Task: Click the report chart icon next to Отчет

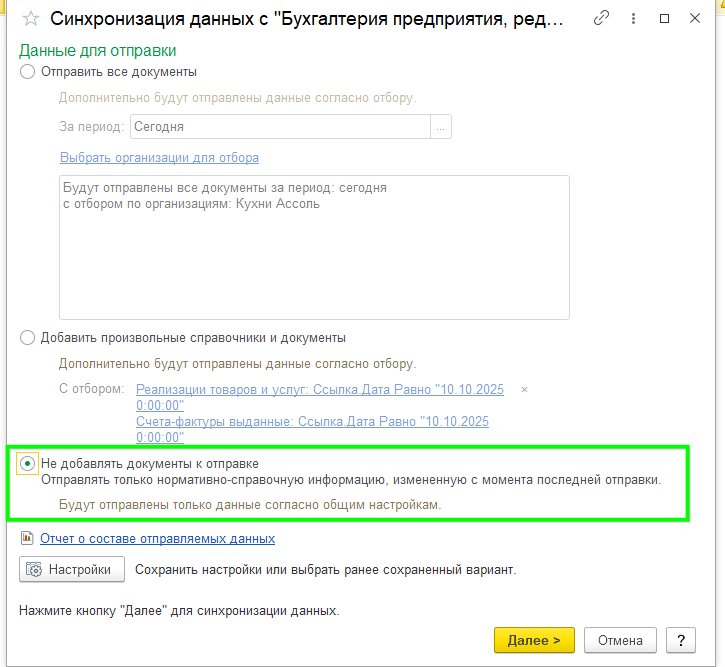Action: 27,538
